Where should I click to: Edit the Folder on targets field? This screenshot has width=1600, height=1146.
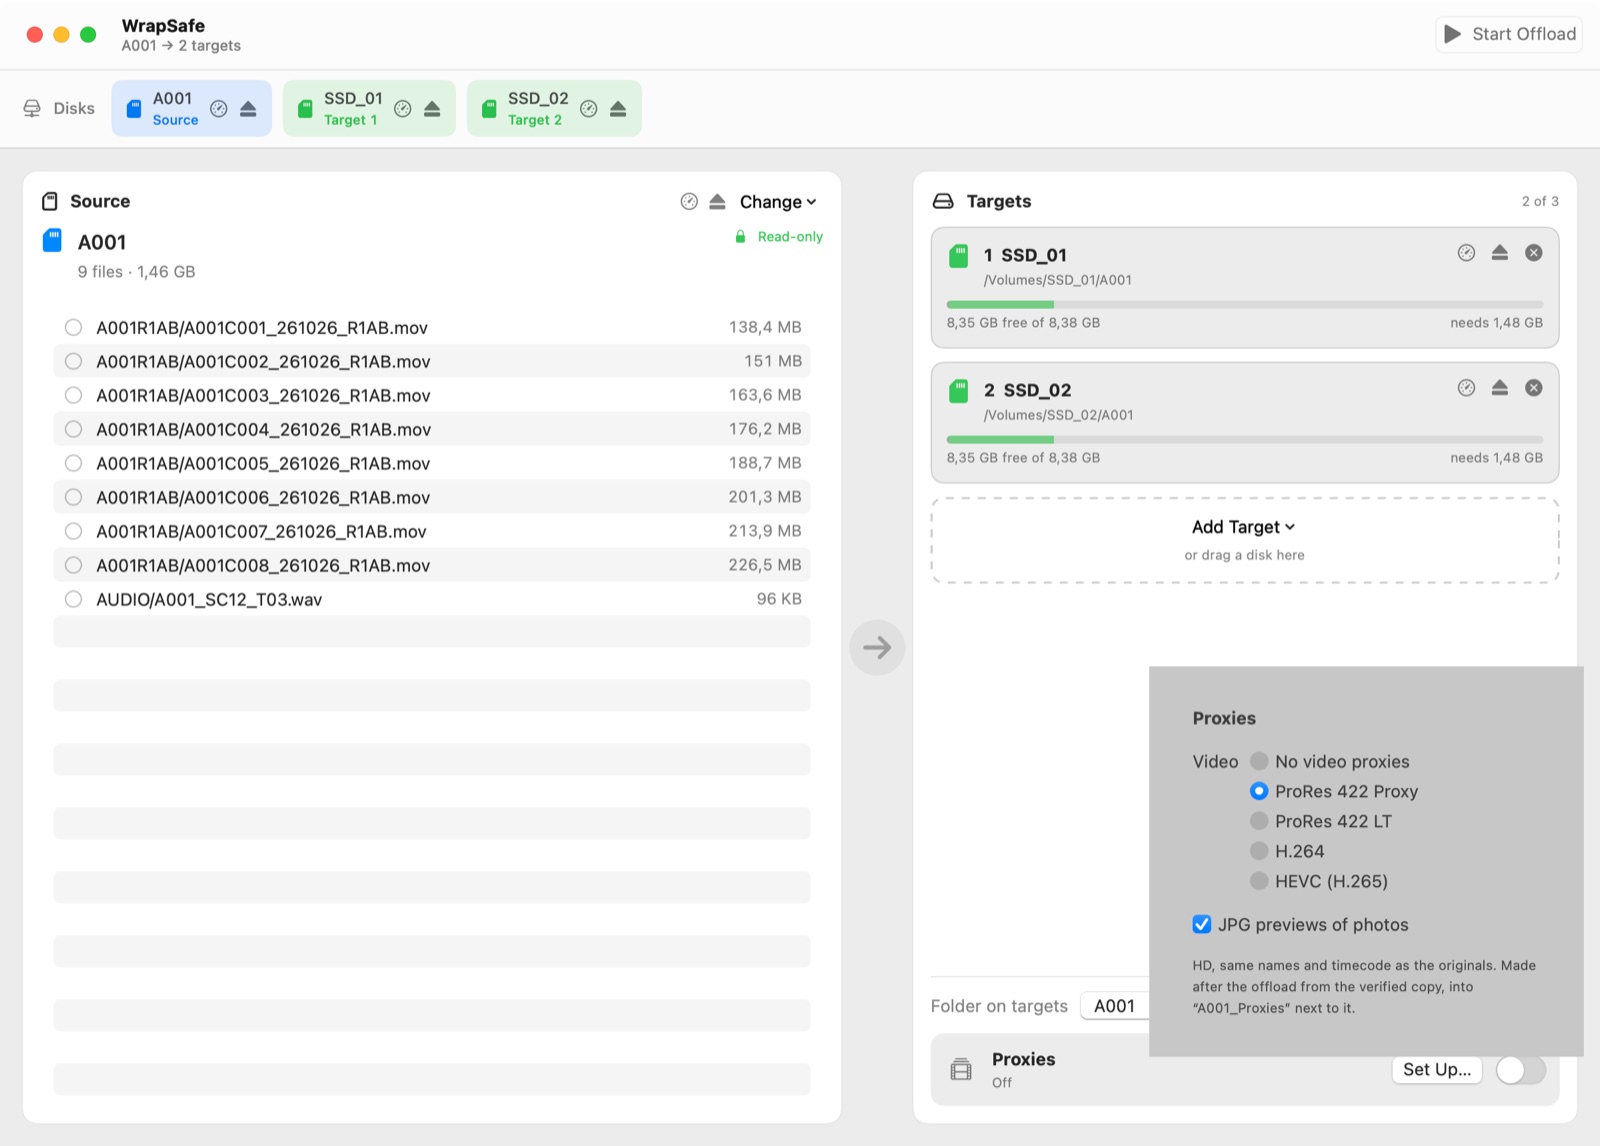tap(1114, 1006)
